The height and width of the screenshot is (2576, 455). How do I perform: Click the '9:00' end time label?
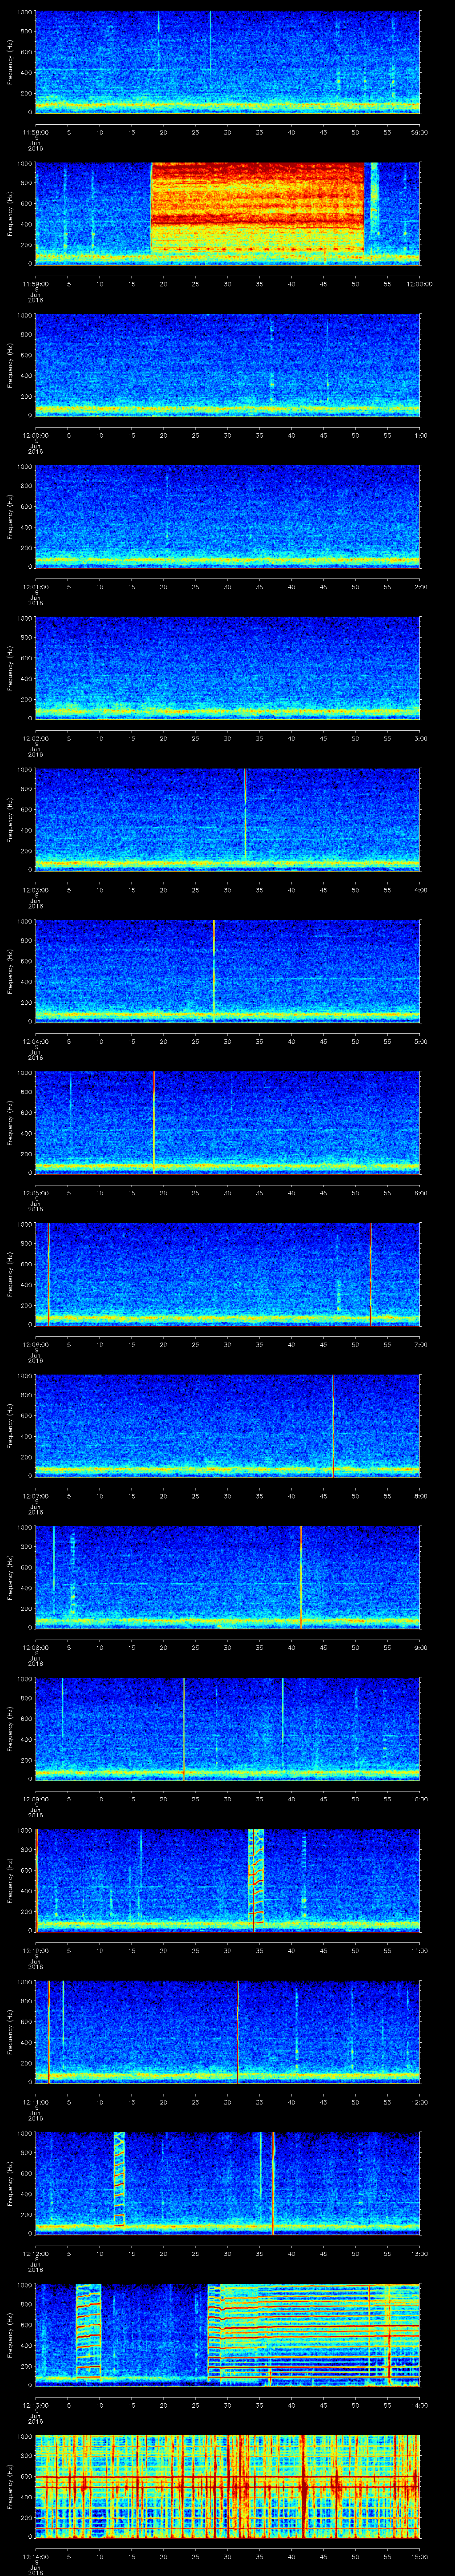pyautogui.click(x=420, y=1647)
